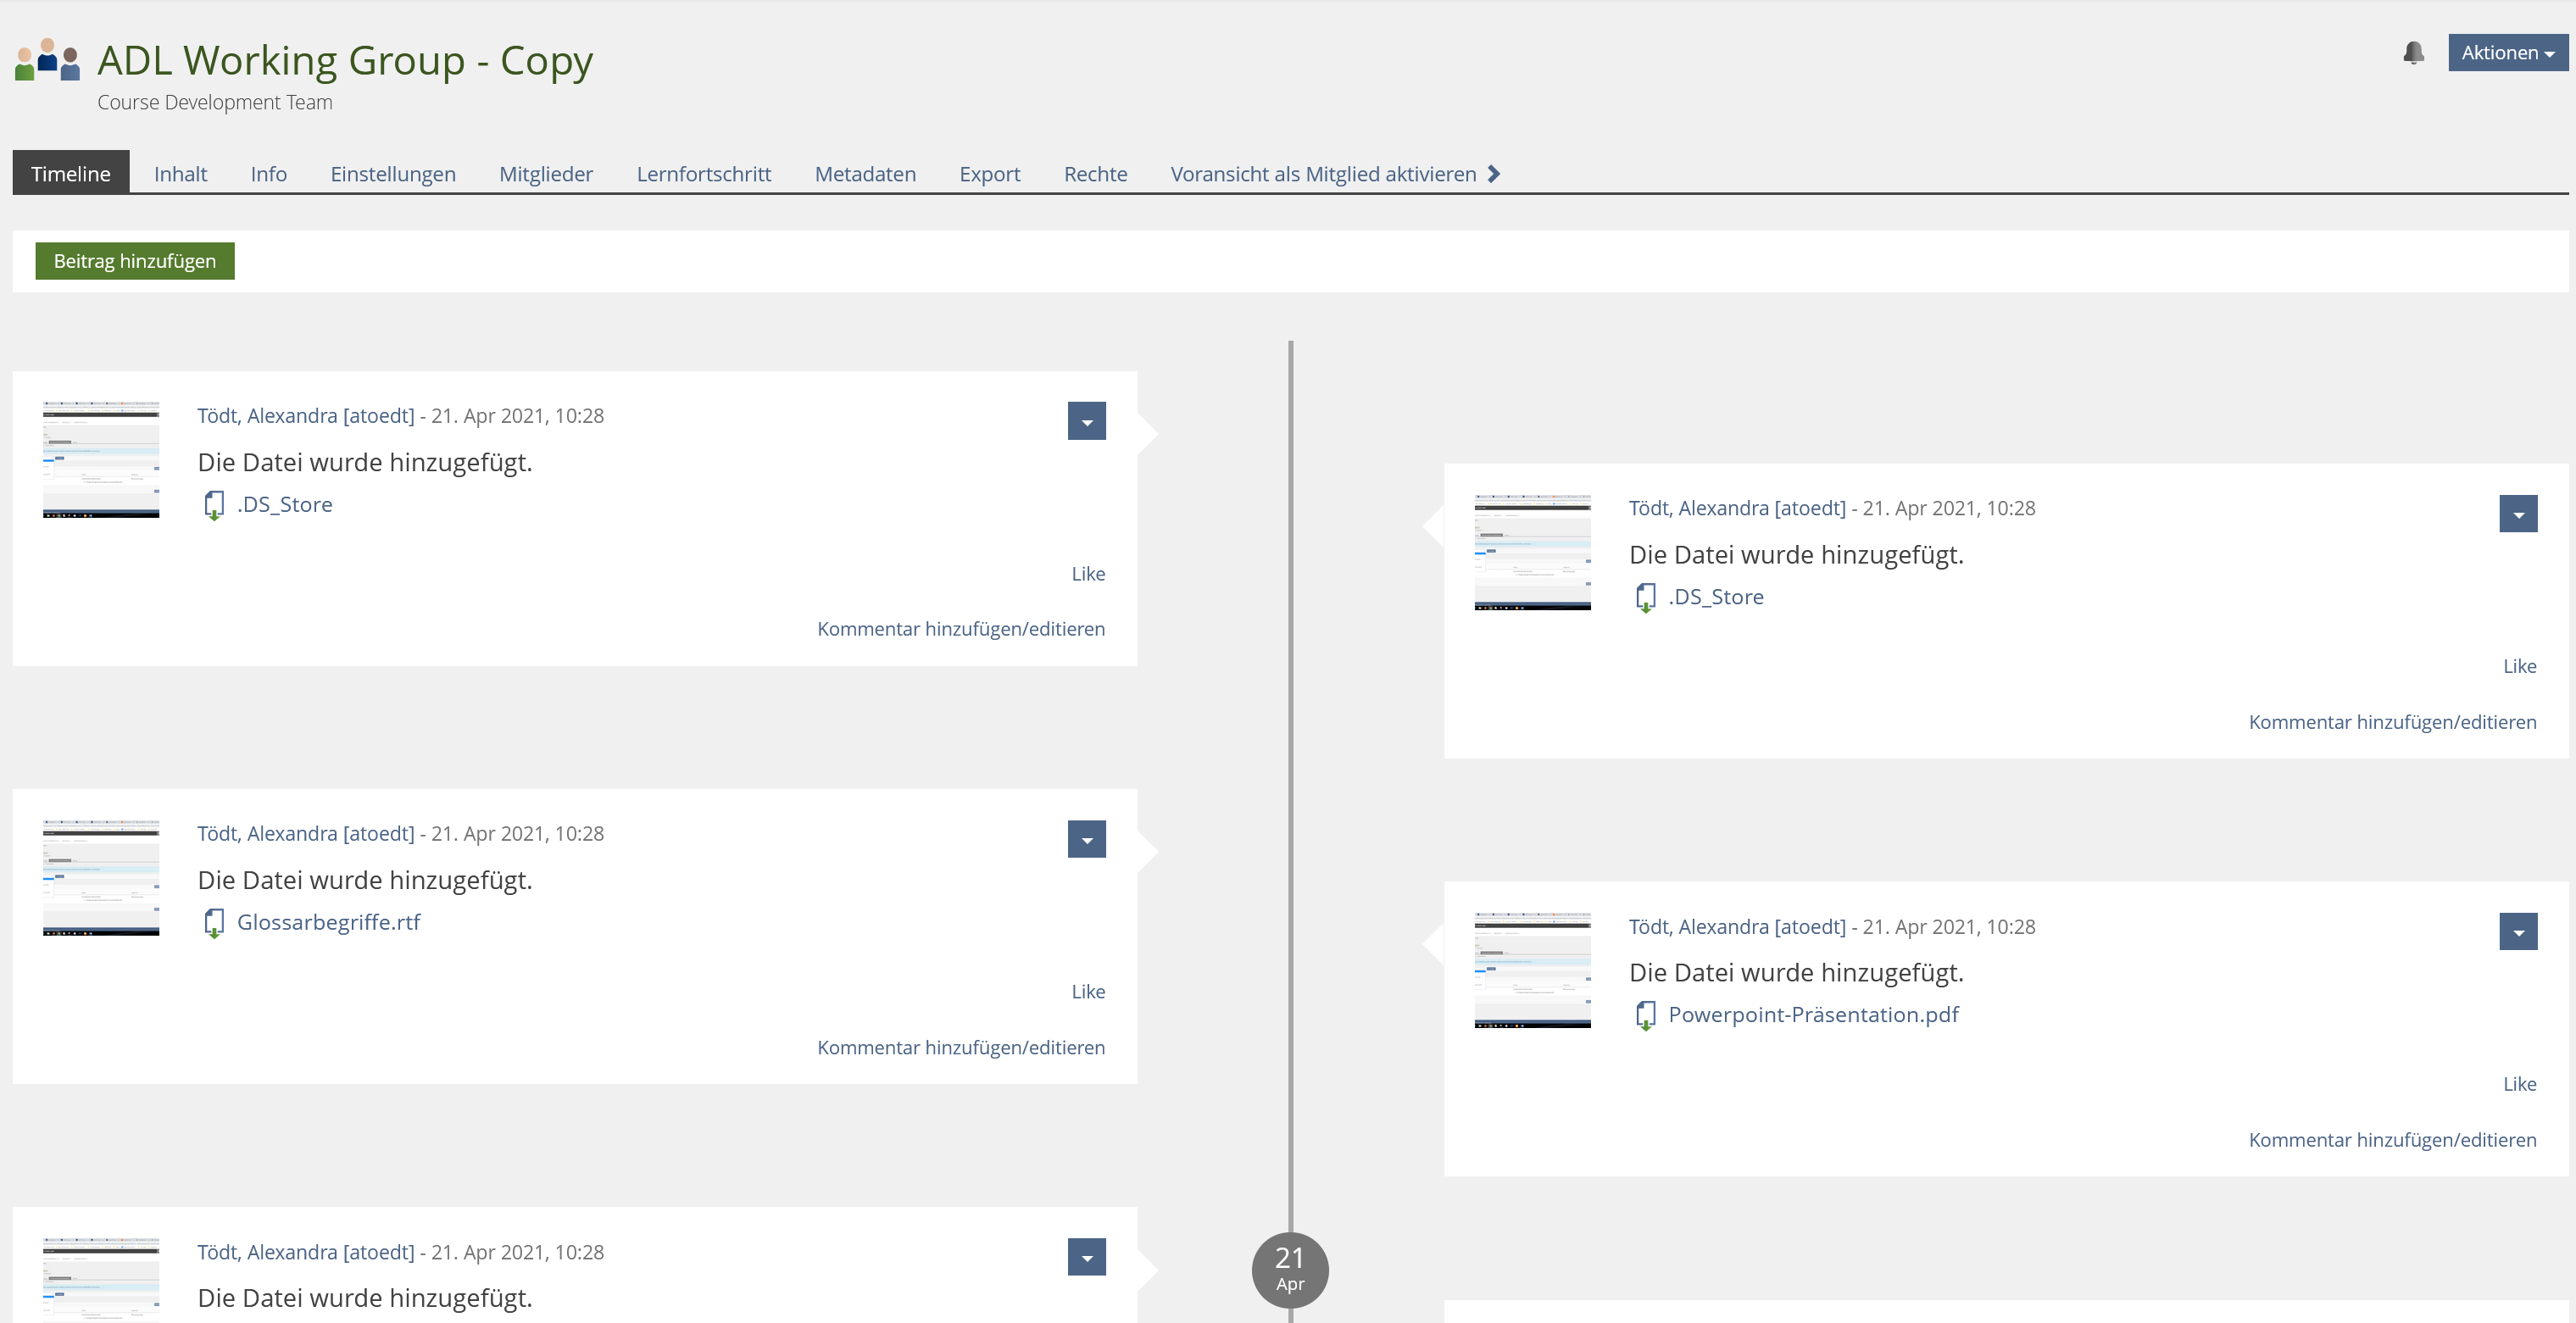Open the Powerpoint-Präsentation.pdf file link
Screen dimensions: 2576x1323
1812,1015
